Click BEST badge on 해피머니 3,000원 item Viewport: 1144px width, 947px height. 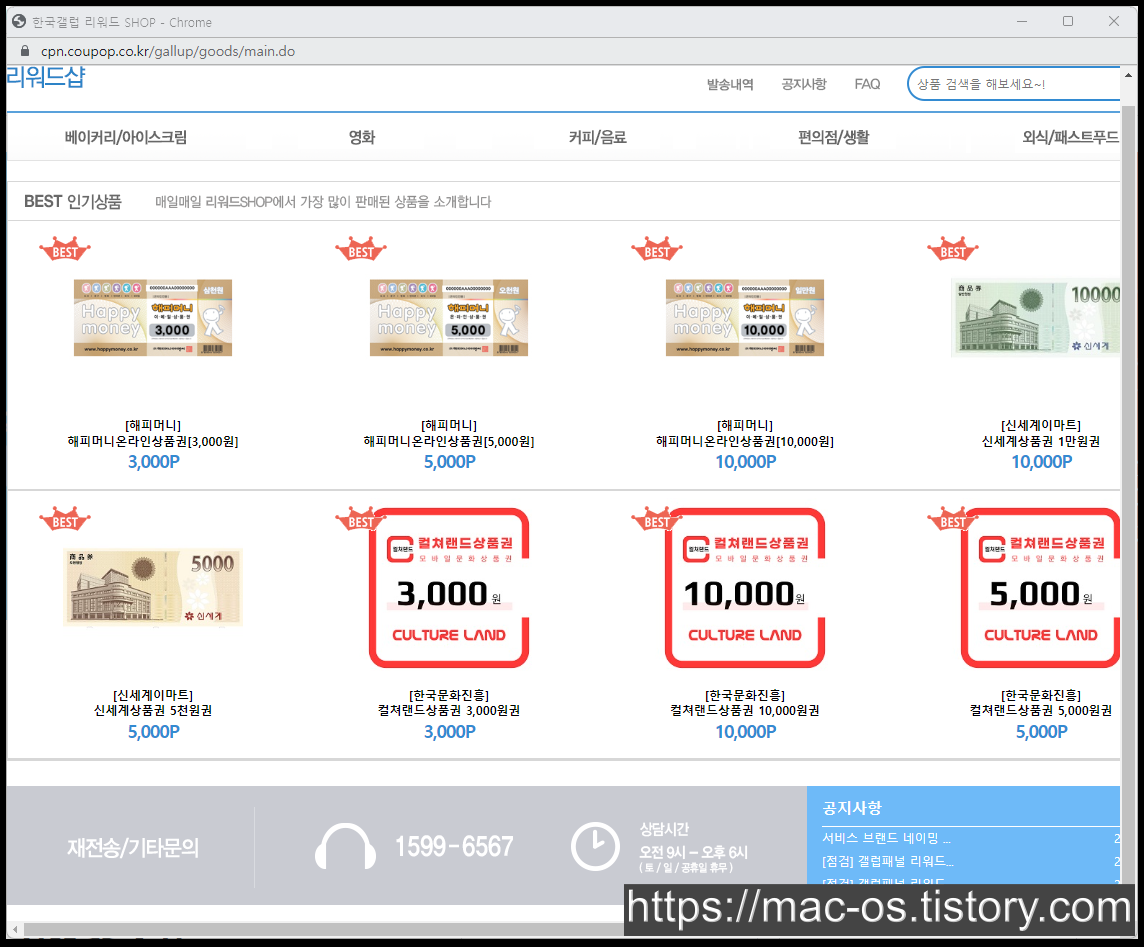coord(65,250)
